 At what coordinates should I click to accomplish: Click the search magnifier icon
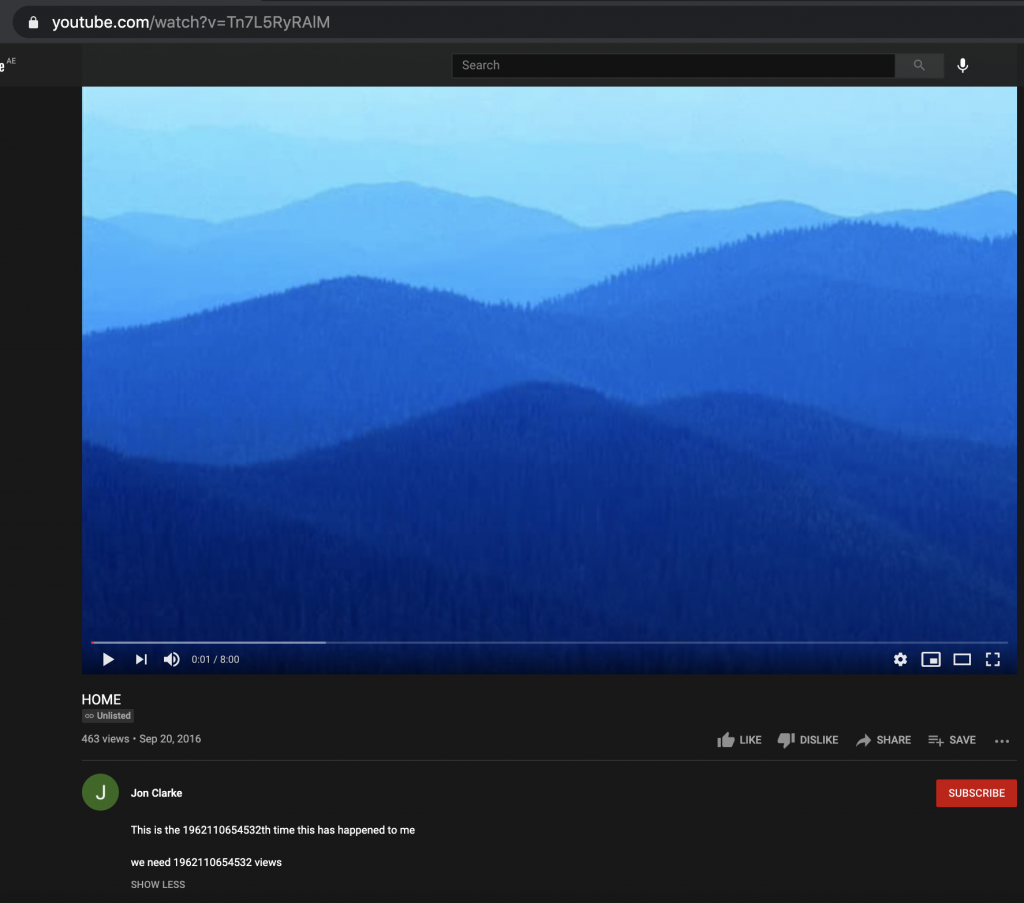pyautogui.click(x=918, y=65)
